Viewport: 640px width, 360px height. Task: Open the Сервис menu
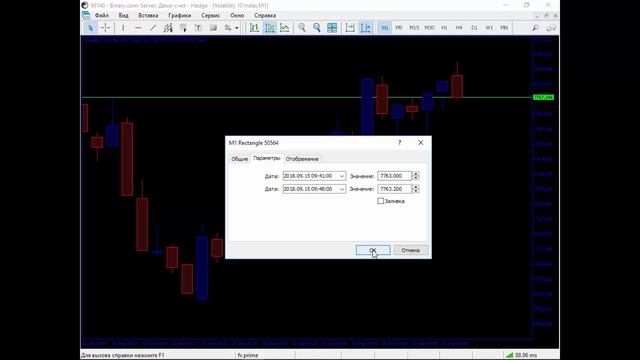(211, 16)
